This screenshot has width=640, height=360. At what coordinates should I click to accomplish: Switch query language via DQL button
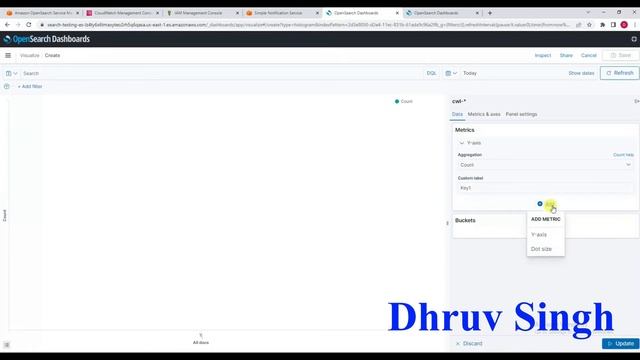(431, 73)
